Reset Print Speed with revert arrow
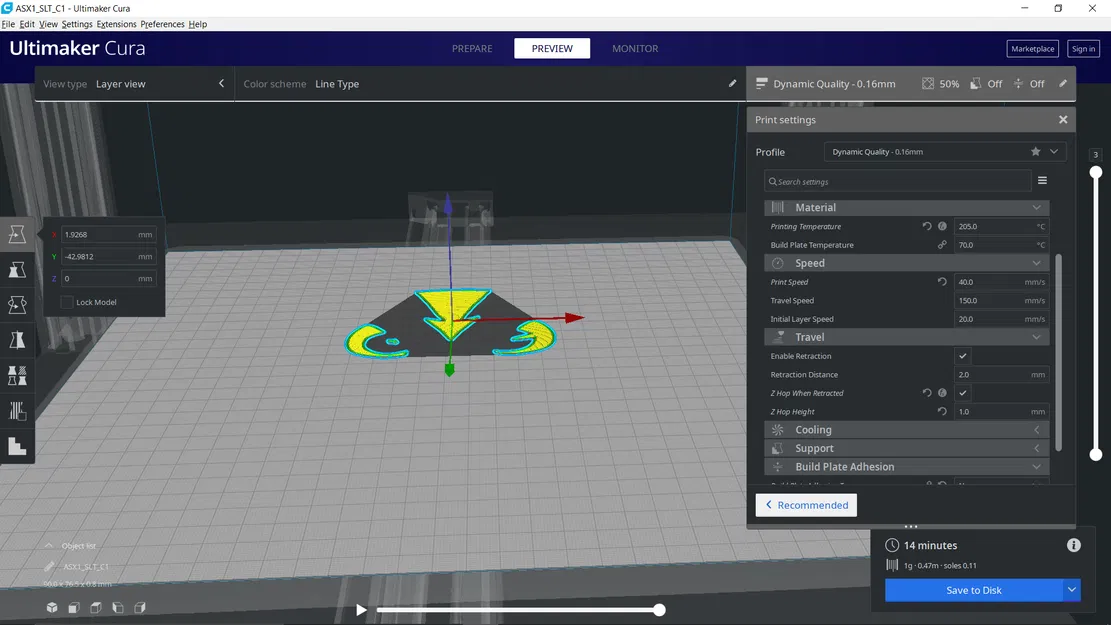Viewport: 1111px width, 625px height. click(942, 281)
